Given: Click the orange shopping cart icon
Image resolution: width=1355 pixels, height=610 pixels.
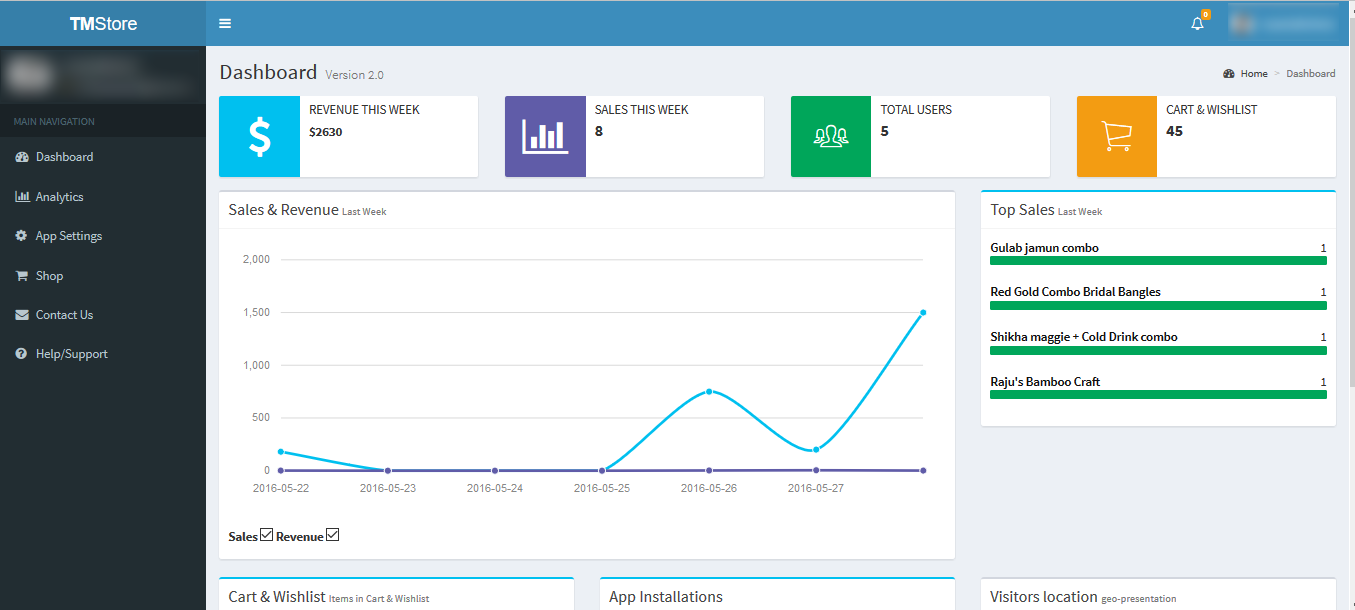Looking at the screenshot, I should [x=1117, y=137].
